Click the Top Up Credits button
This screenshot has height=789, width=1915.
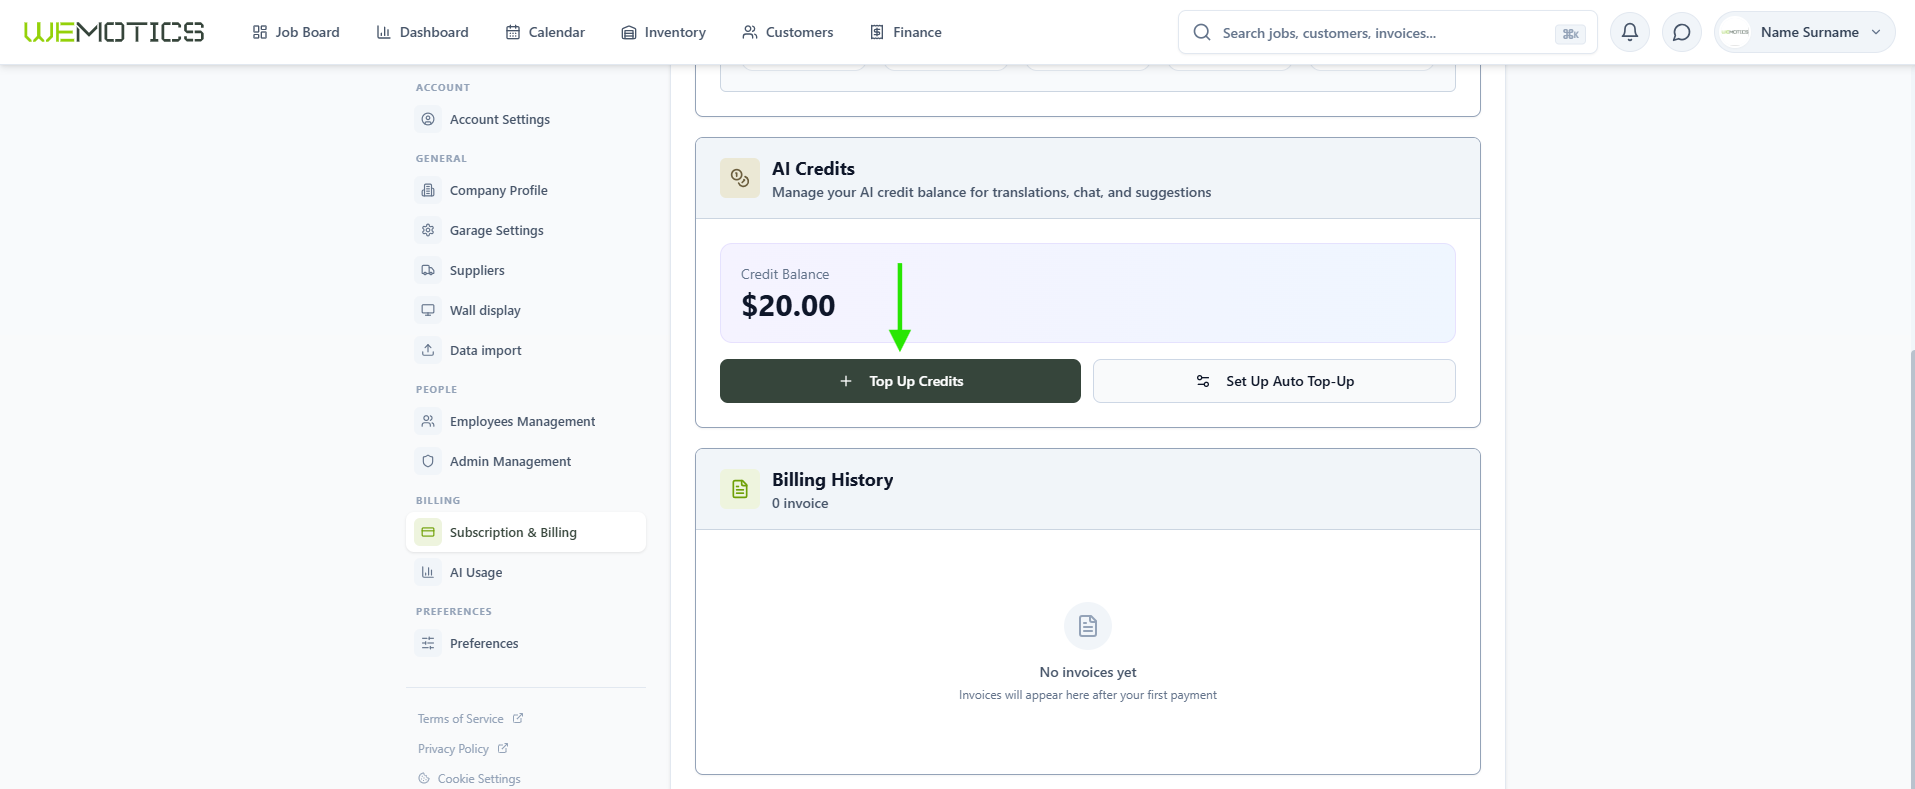[900, 381]
